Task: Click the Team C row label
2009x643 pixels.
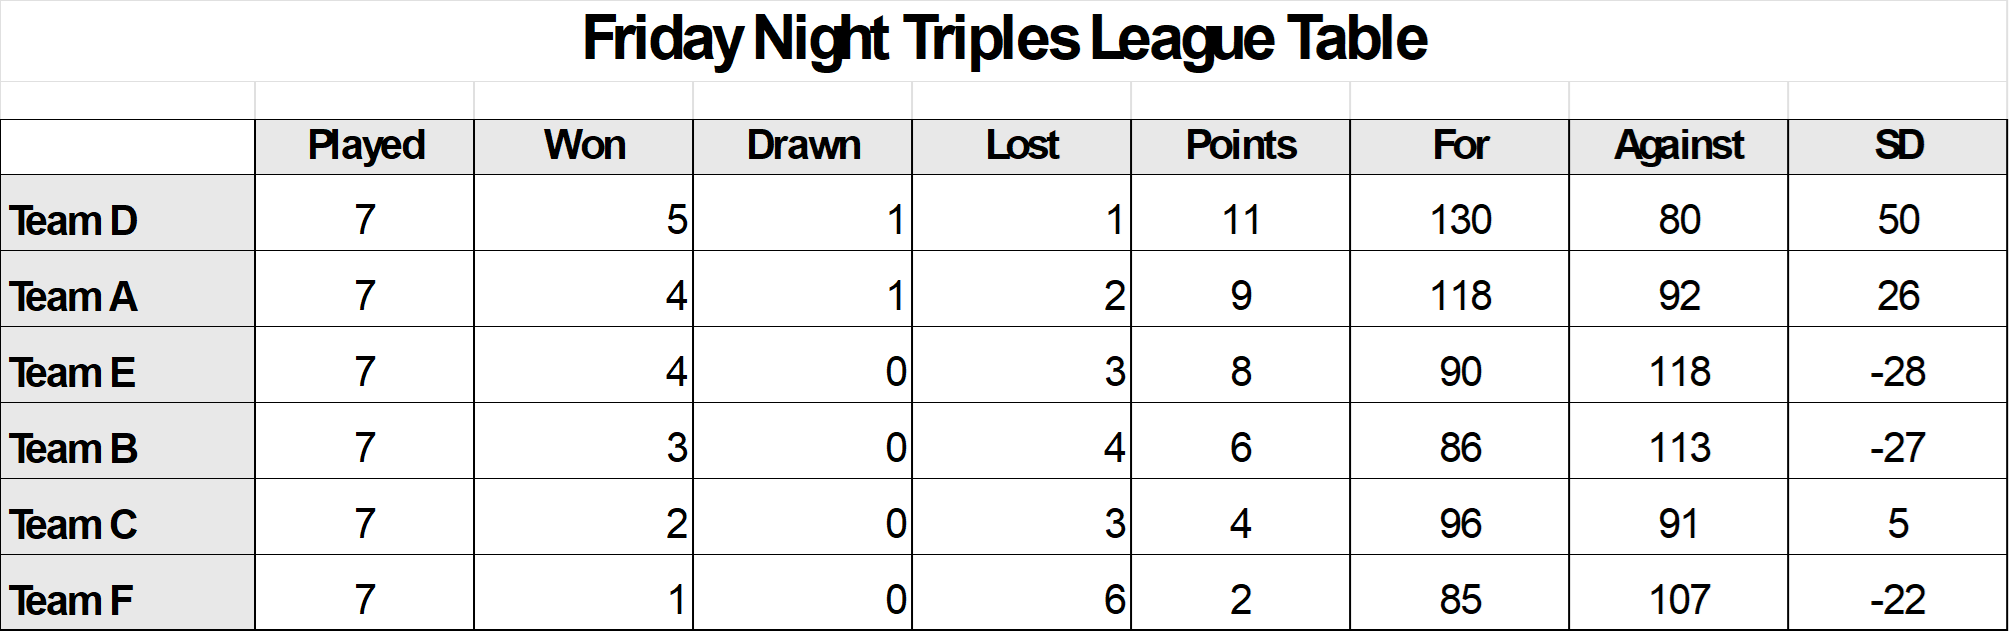Action: [x=74, y=525]
